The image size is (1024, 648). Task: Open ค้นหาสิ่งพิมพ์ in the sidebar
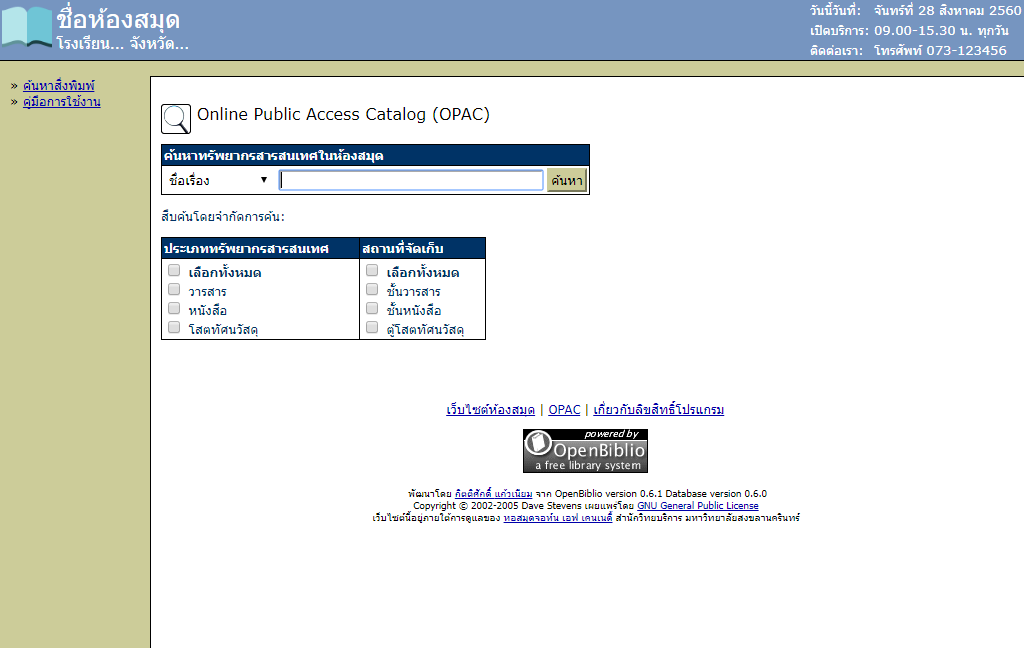(59, 86)
